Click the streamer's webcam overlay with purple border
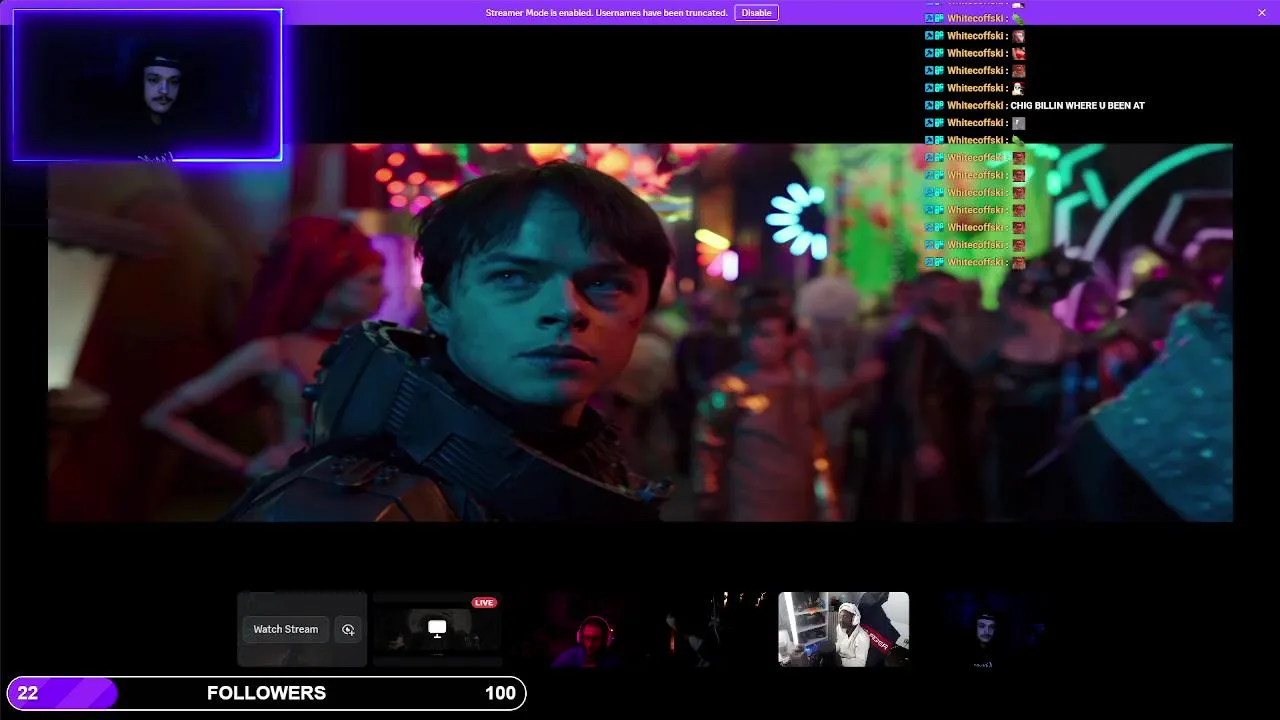1280x720 pixels. click(147, 85)
